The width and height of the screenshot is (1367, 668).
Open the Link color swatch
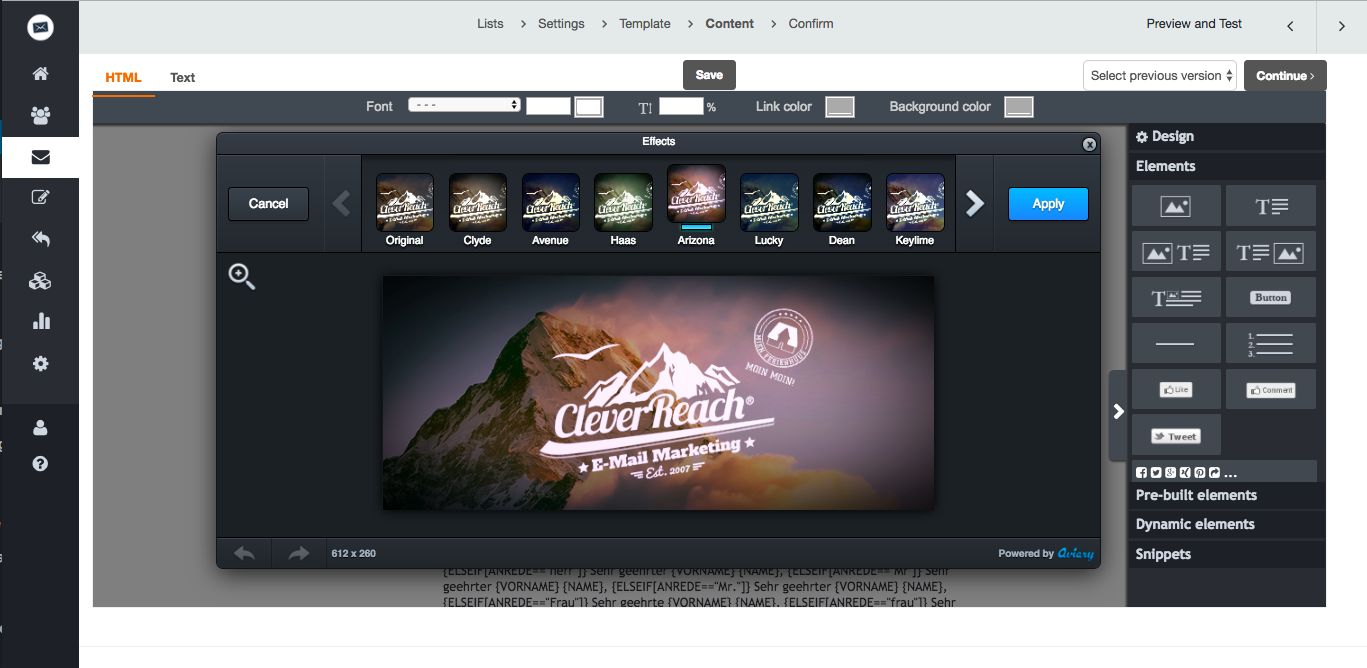(x=840, y=107)
